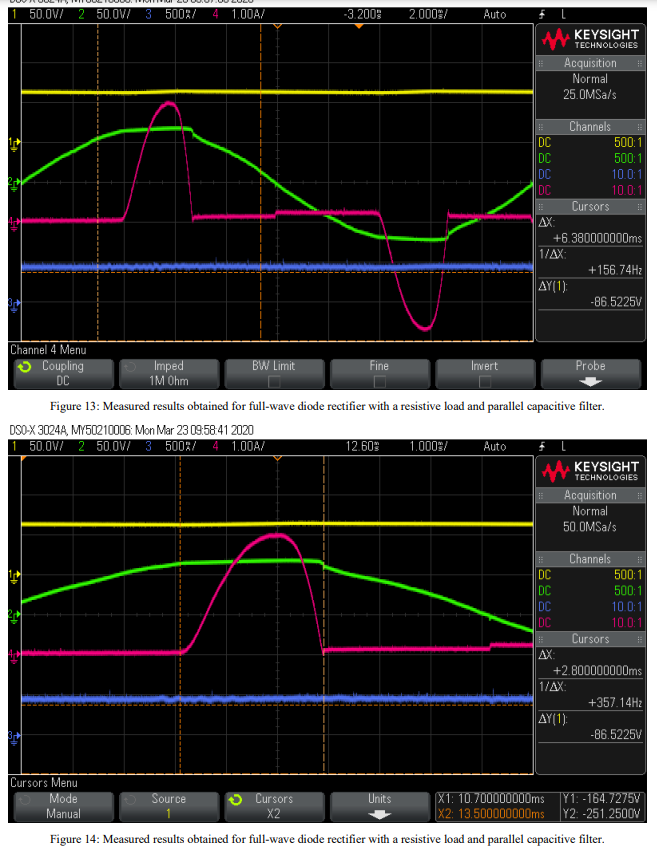This screenshot has width=657, height=851.
Task: Click channel 4 1.00A/ scale in Figure 13
Action: 248,15
